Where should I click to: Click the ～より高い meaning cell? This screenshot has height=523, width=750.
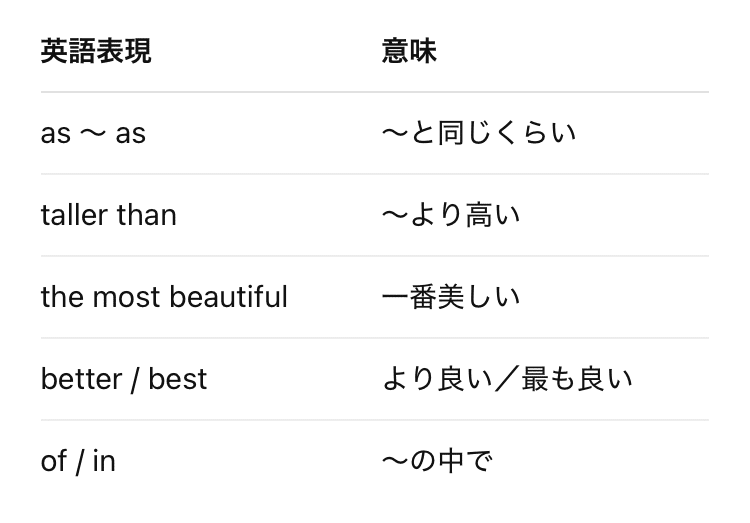[x=450, y=215]
